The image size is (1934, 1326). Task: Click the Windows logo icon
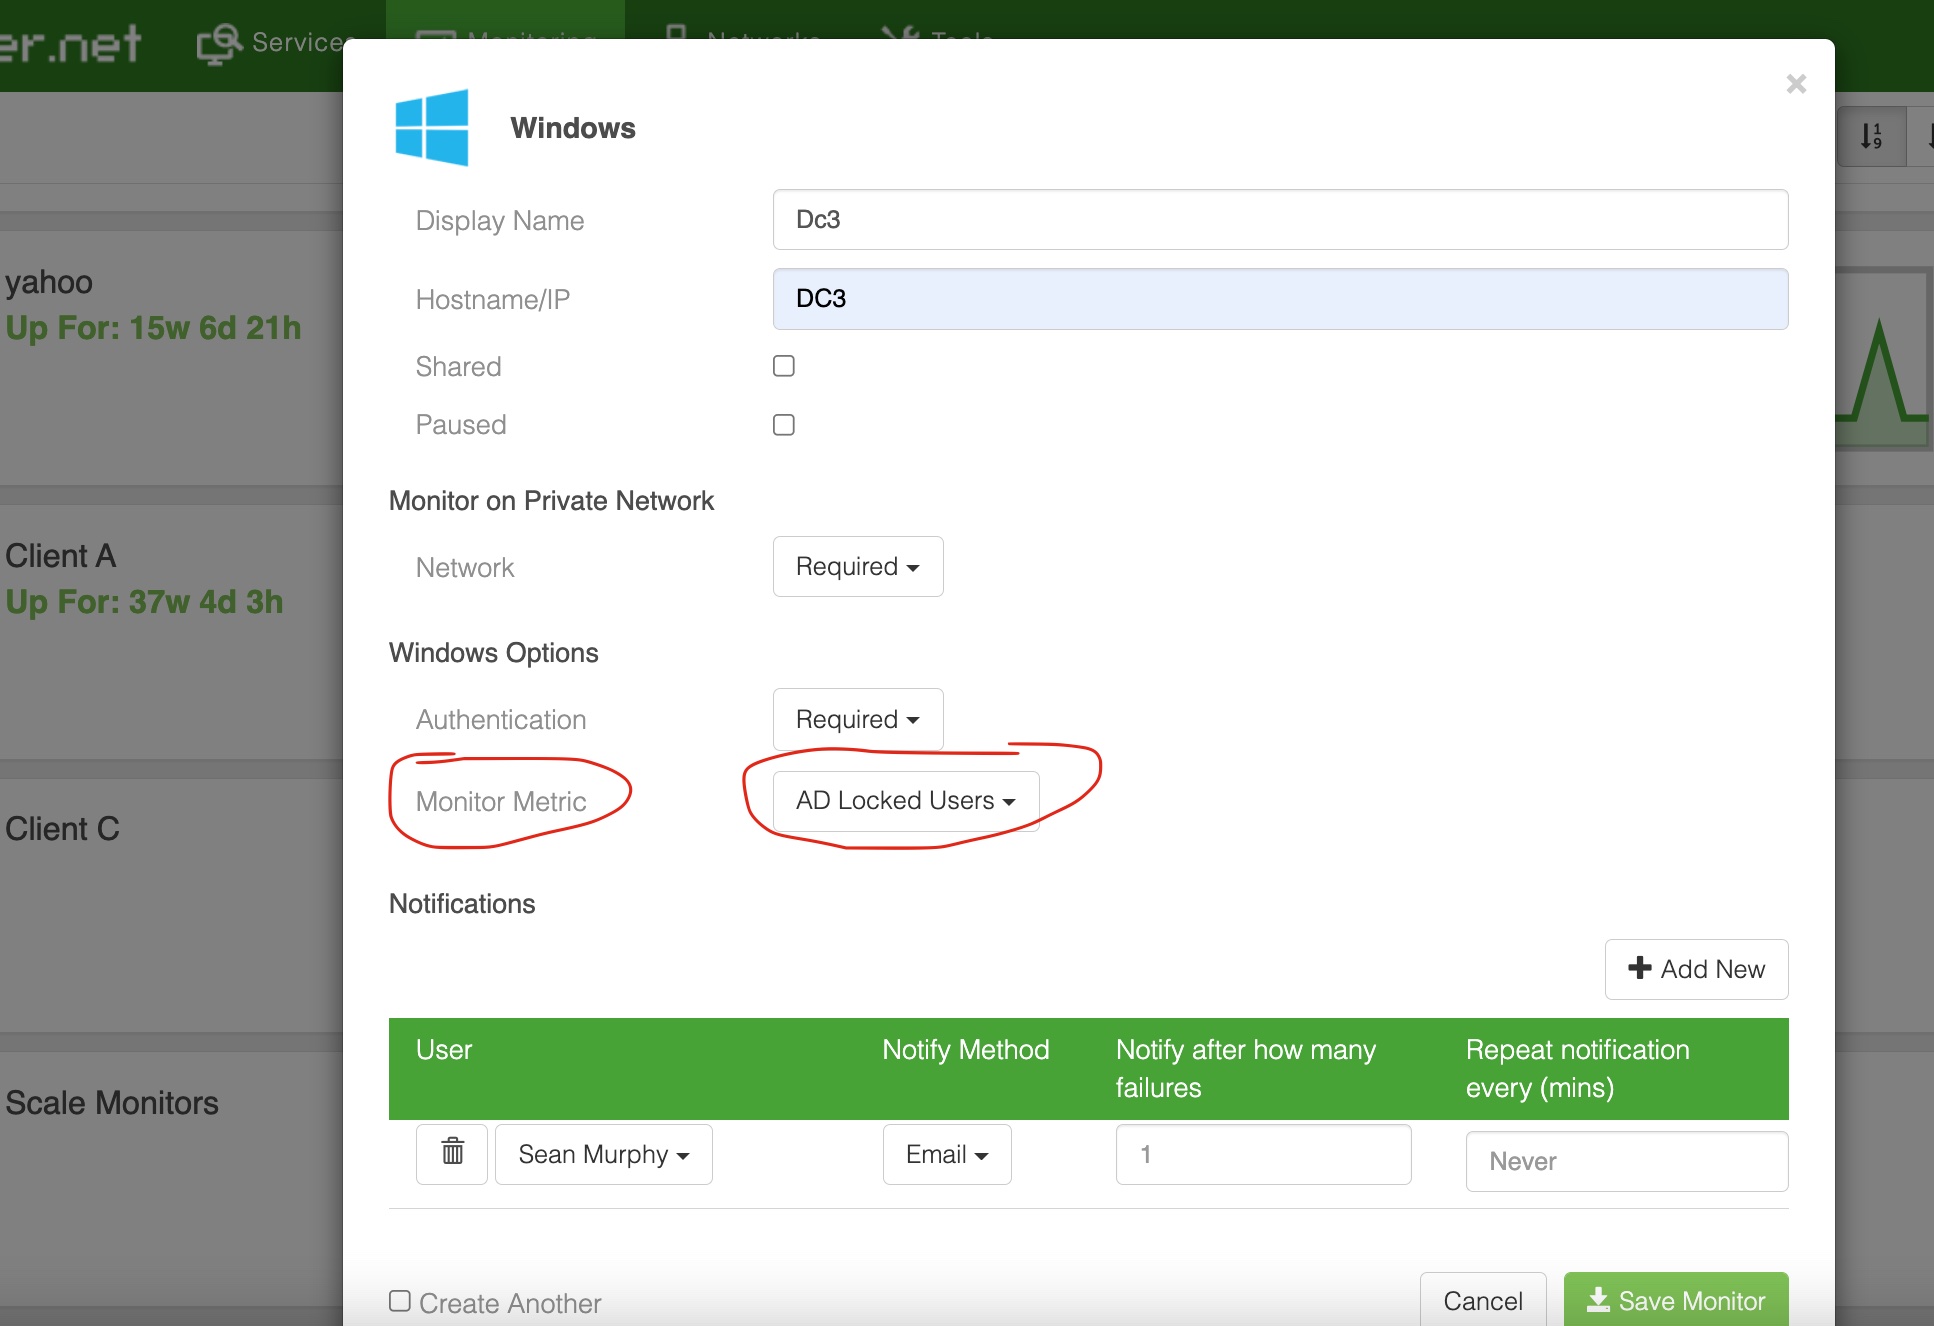click(432, 128)
